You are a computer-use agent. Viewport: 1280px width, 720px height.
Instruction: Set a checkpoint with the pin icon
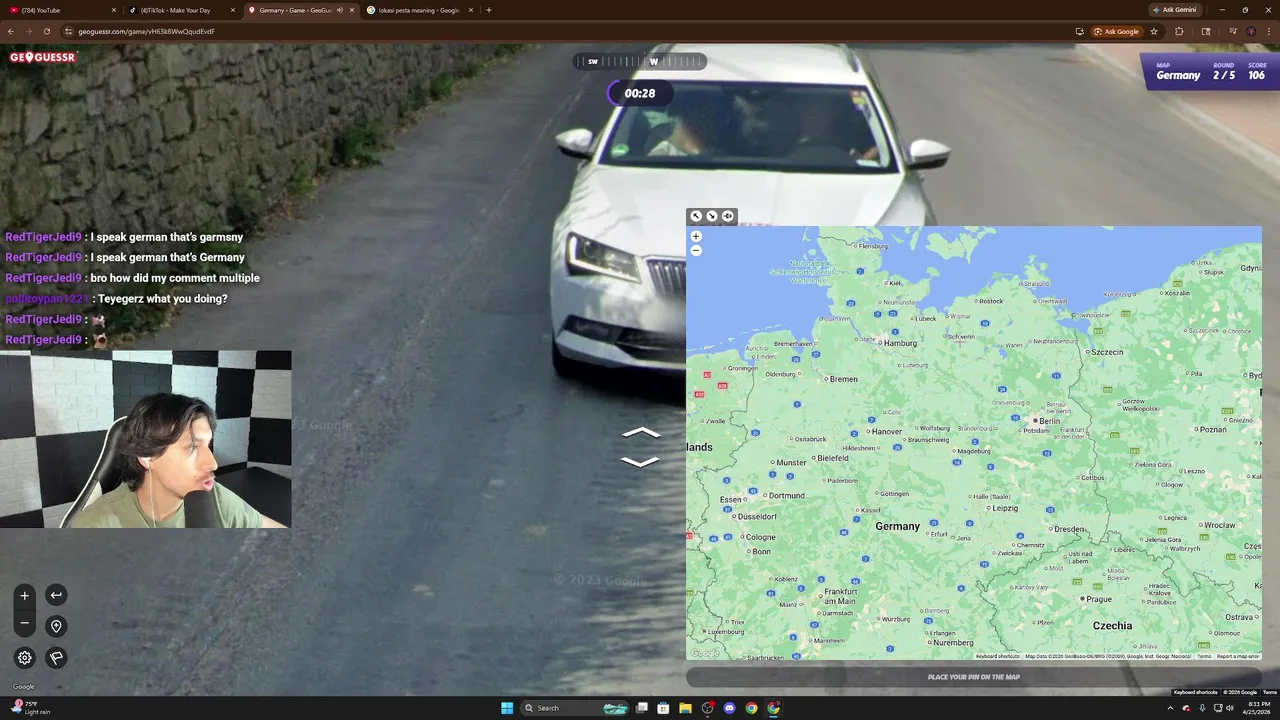coord(56,626)
